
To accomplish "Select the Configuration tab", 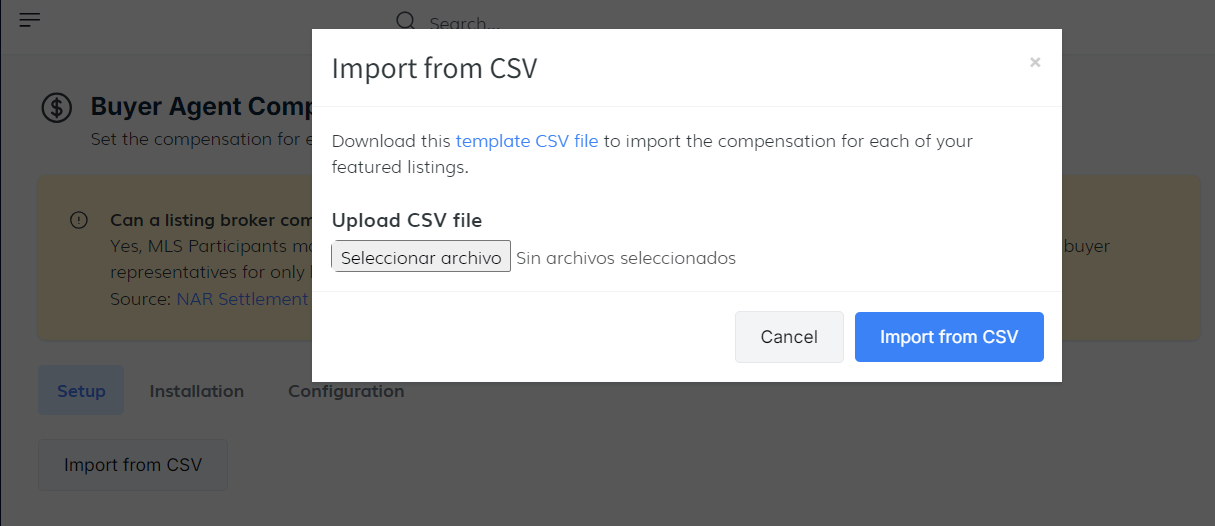I will [346, 391].
